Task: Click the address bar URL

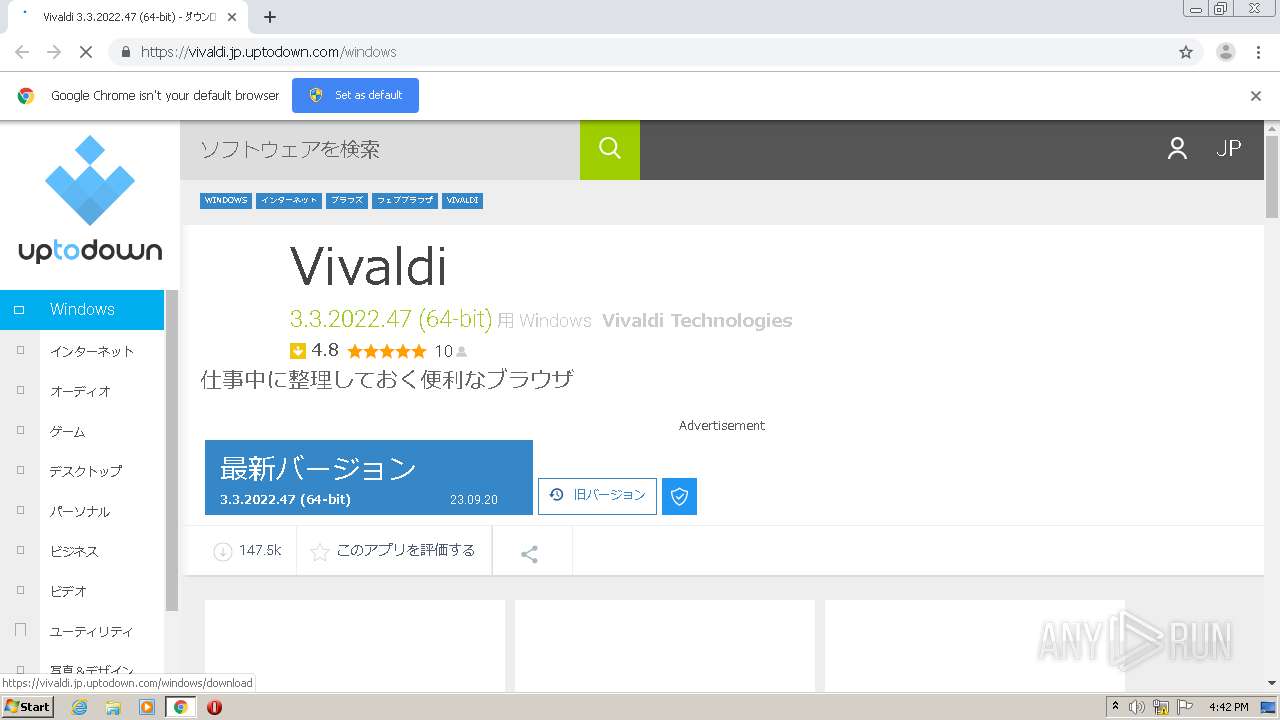Action: [x=268, y=52]
